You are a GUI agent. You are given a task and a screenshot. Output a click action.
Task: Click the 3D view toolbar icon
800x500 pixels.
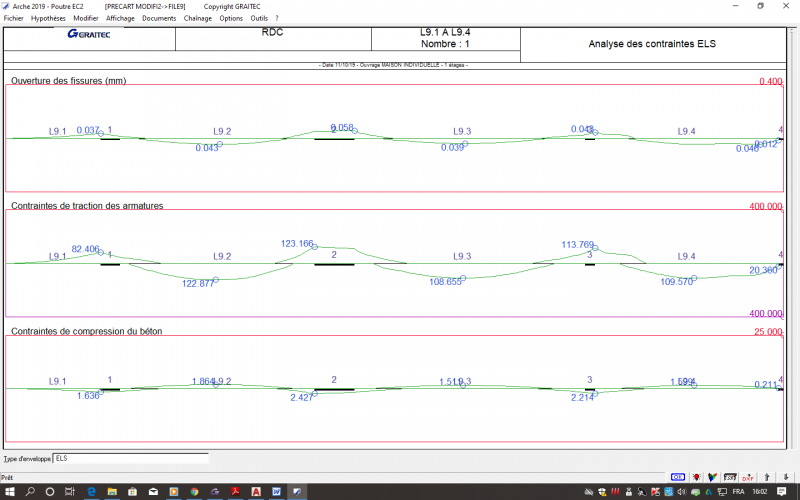click(730, 477)
